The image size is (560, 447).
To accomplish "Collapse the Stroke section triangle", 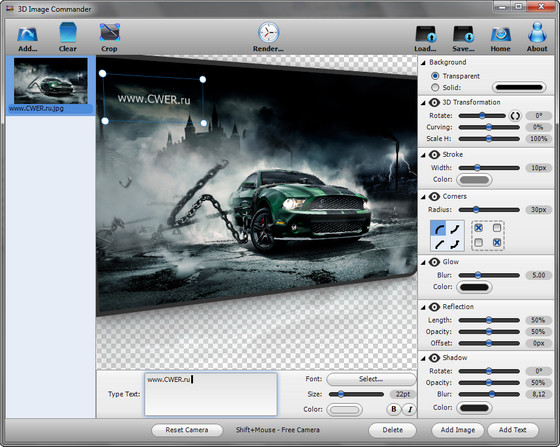I will click(x=423, y=155).
